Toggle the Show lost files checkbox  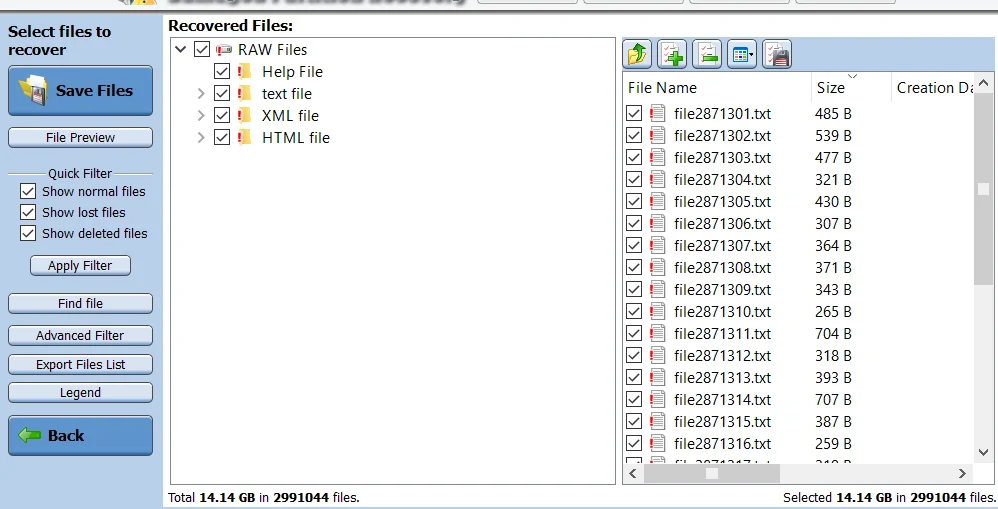[x=28, y=212]
